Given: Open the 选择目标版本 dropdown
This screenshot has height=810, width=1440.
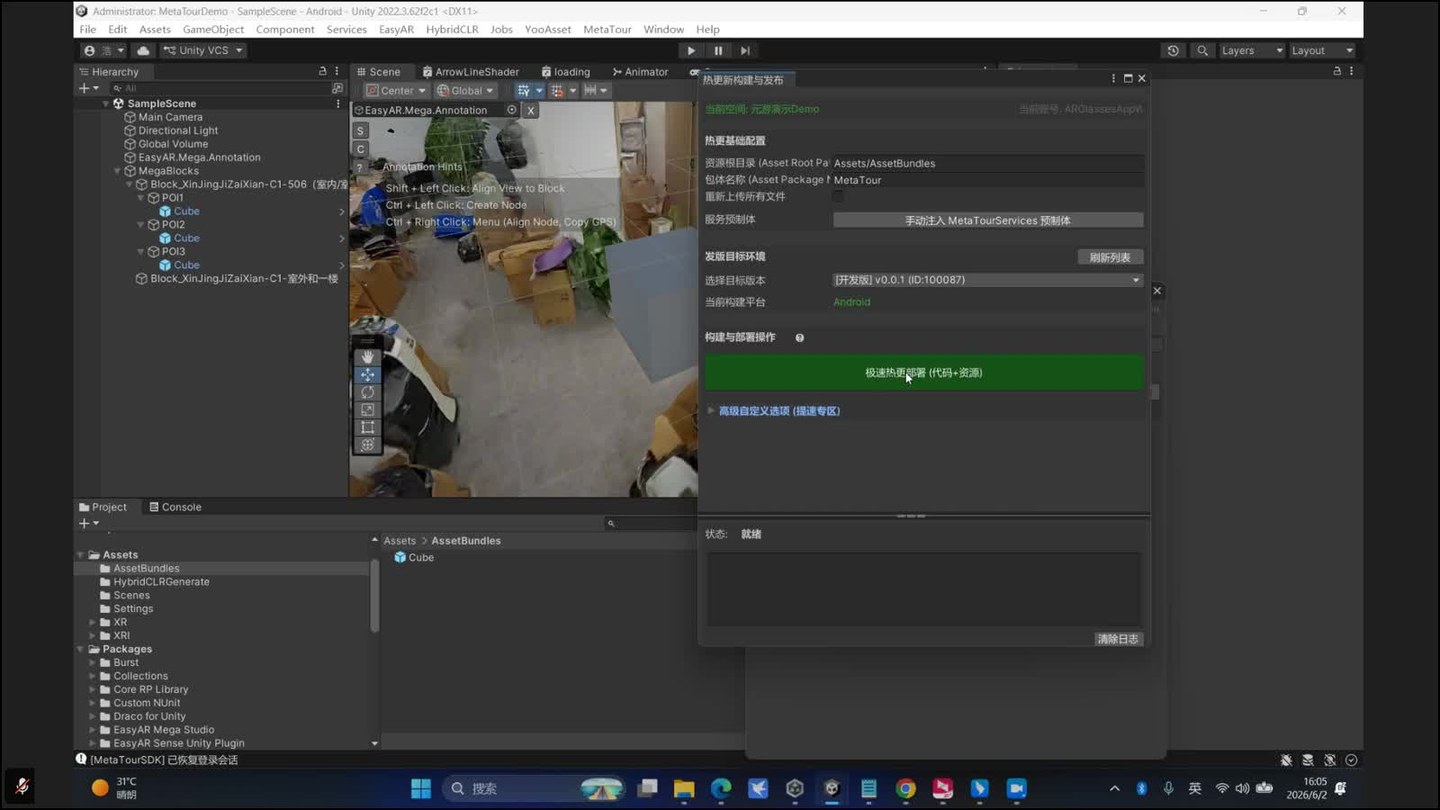Looking at the screenshot, I should [988, 280].
